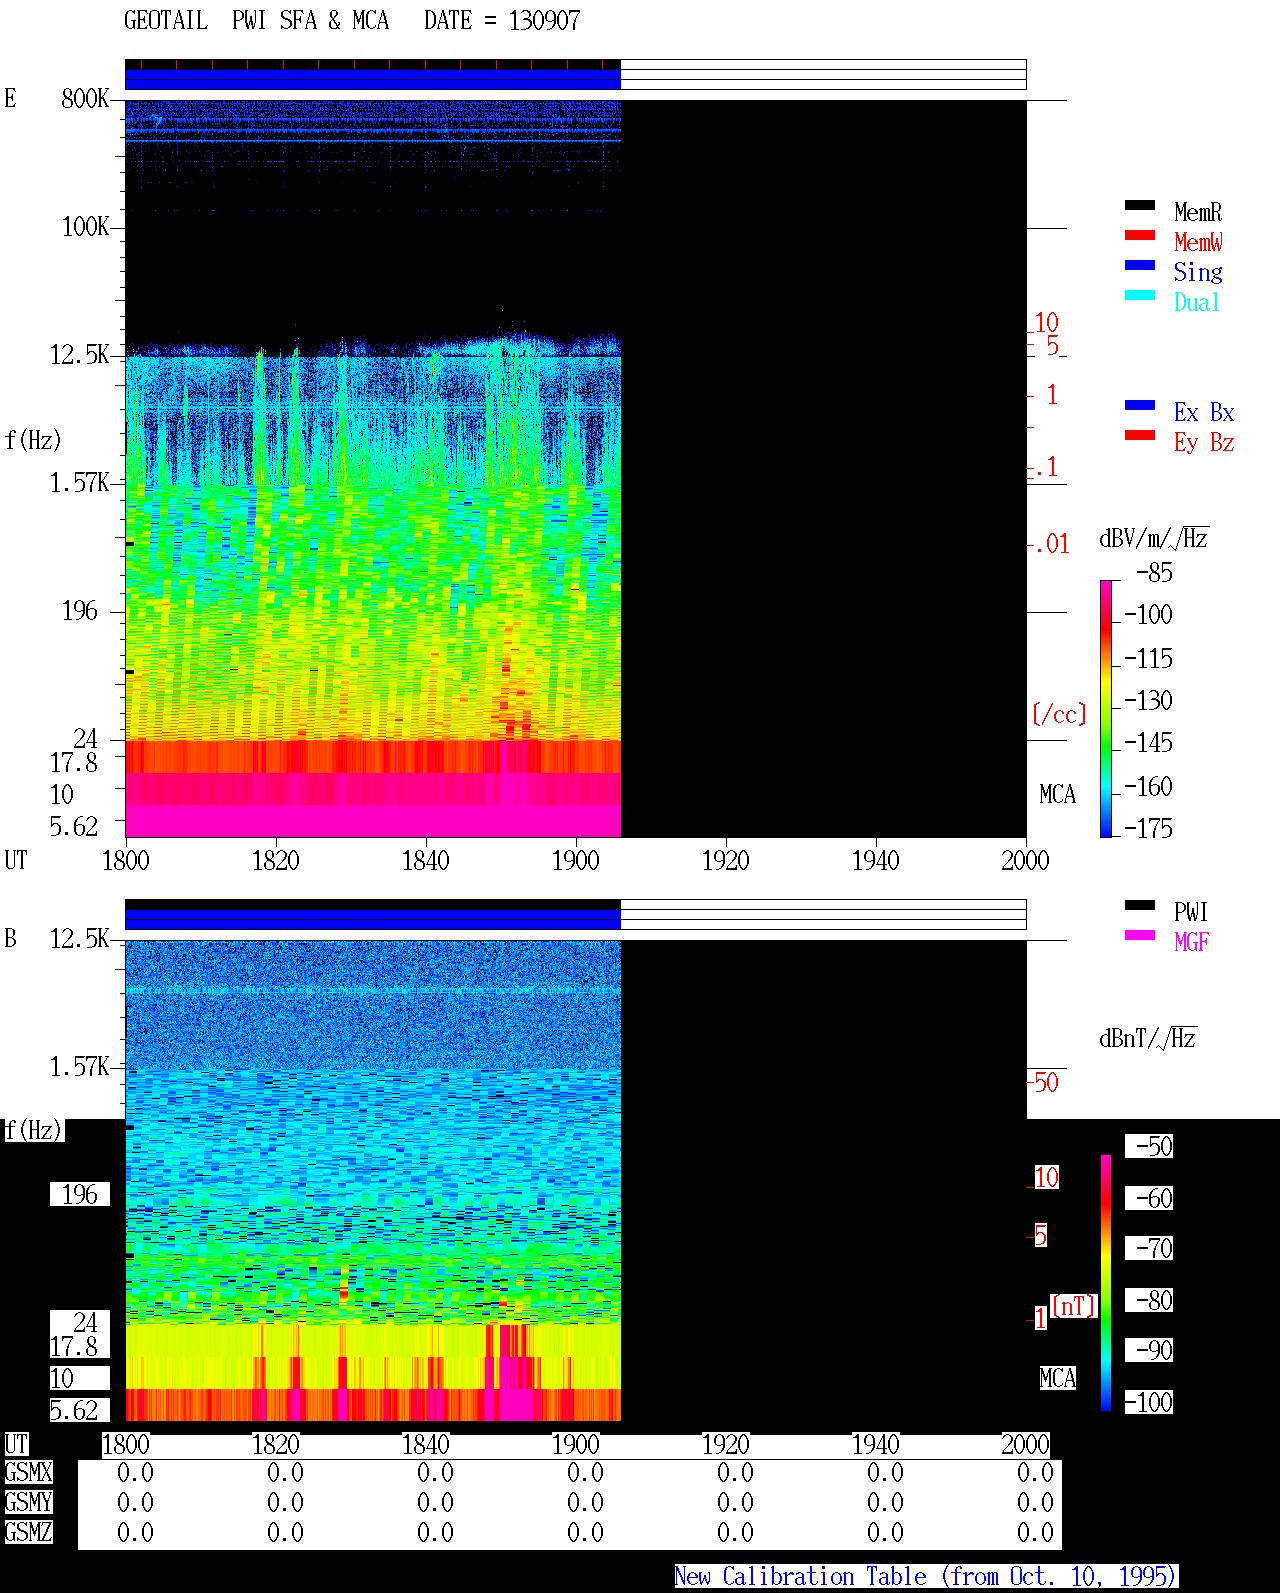This screenshot has width=1280, height=1593.
Task: Click the dBnT magnetic field color scale bar
Action: [1106, 1283]
